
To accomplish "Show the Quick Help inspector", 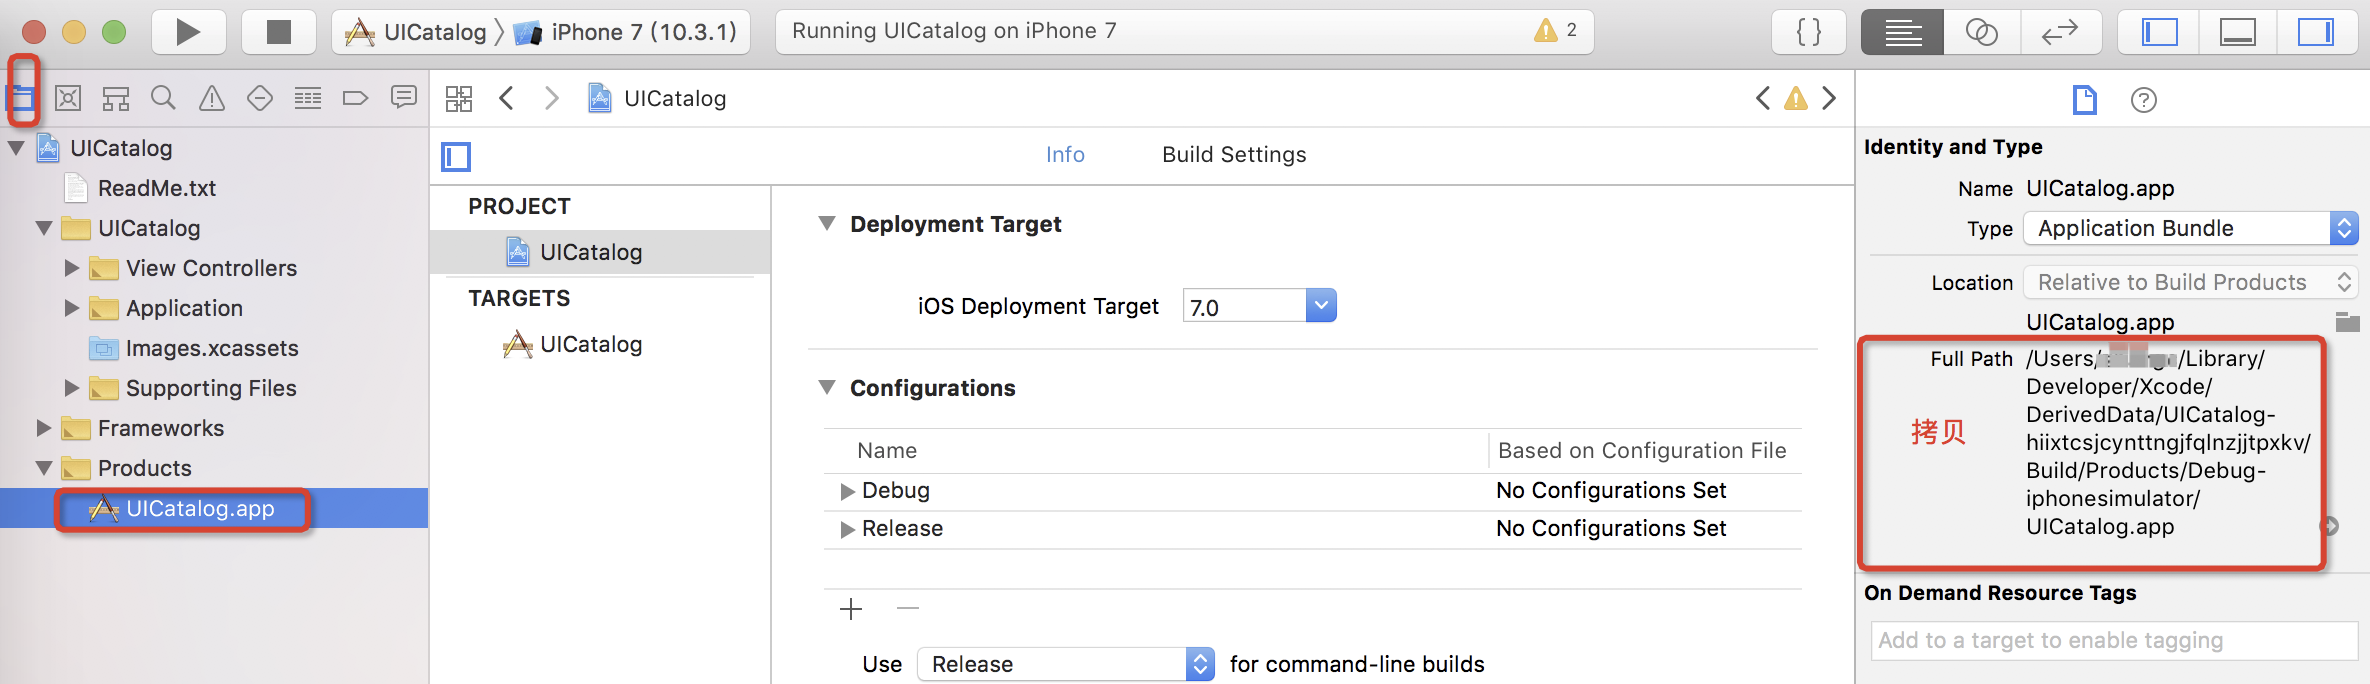I will tap(2143, 100).
